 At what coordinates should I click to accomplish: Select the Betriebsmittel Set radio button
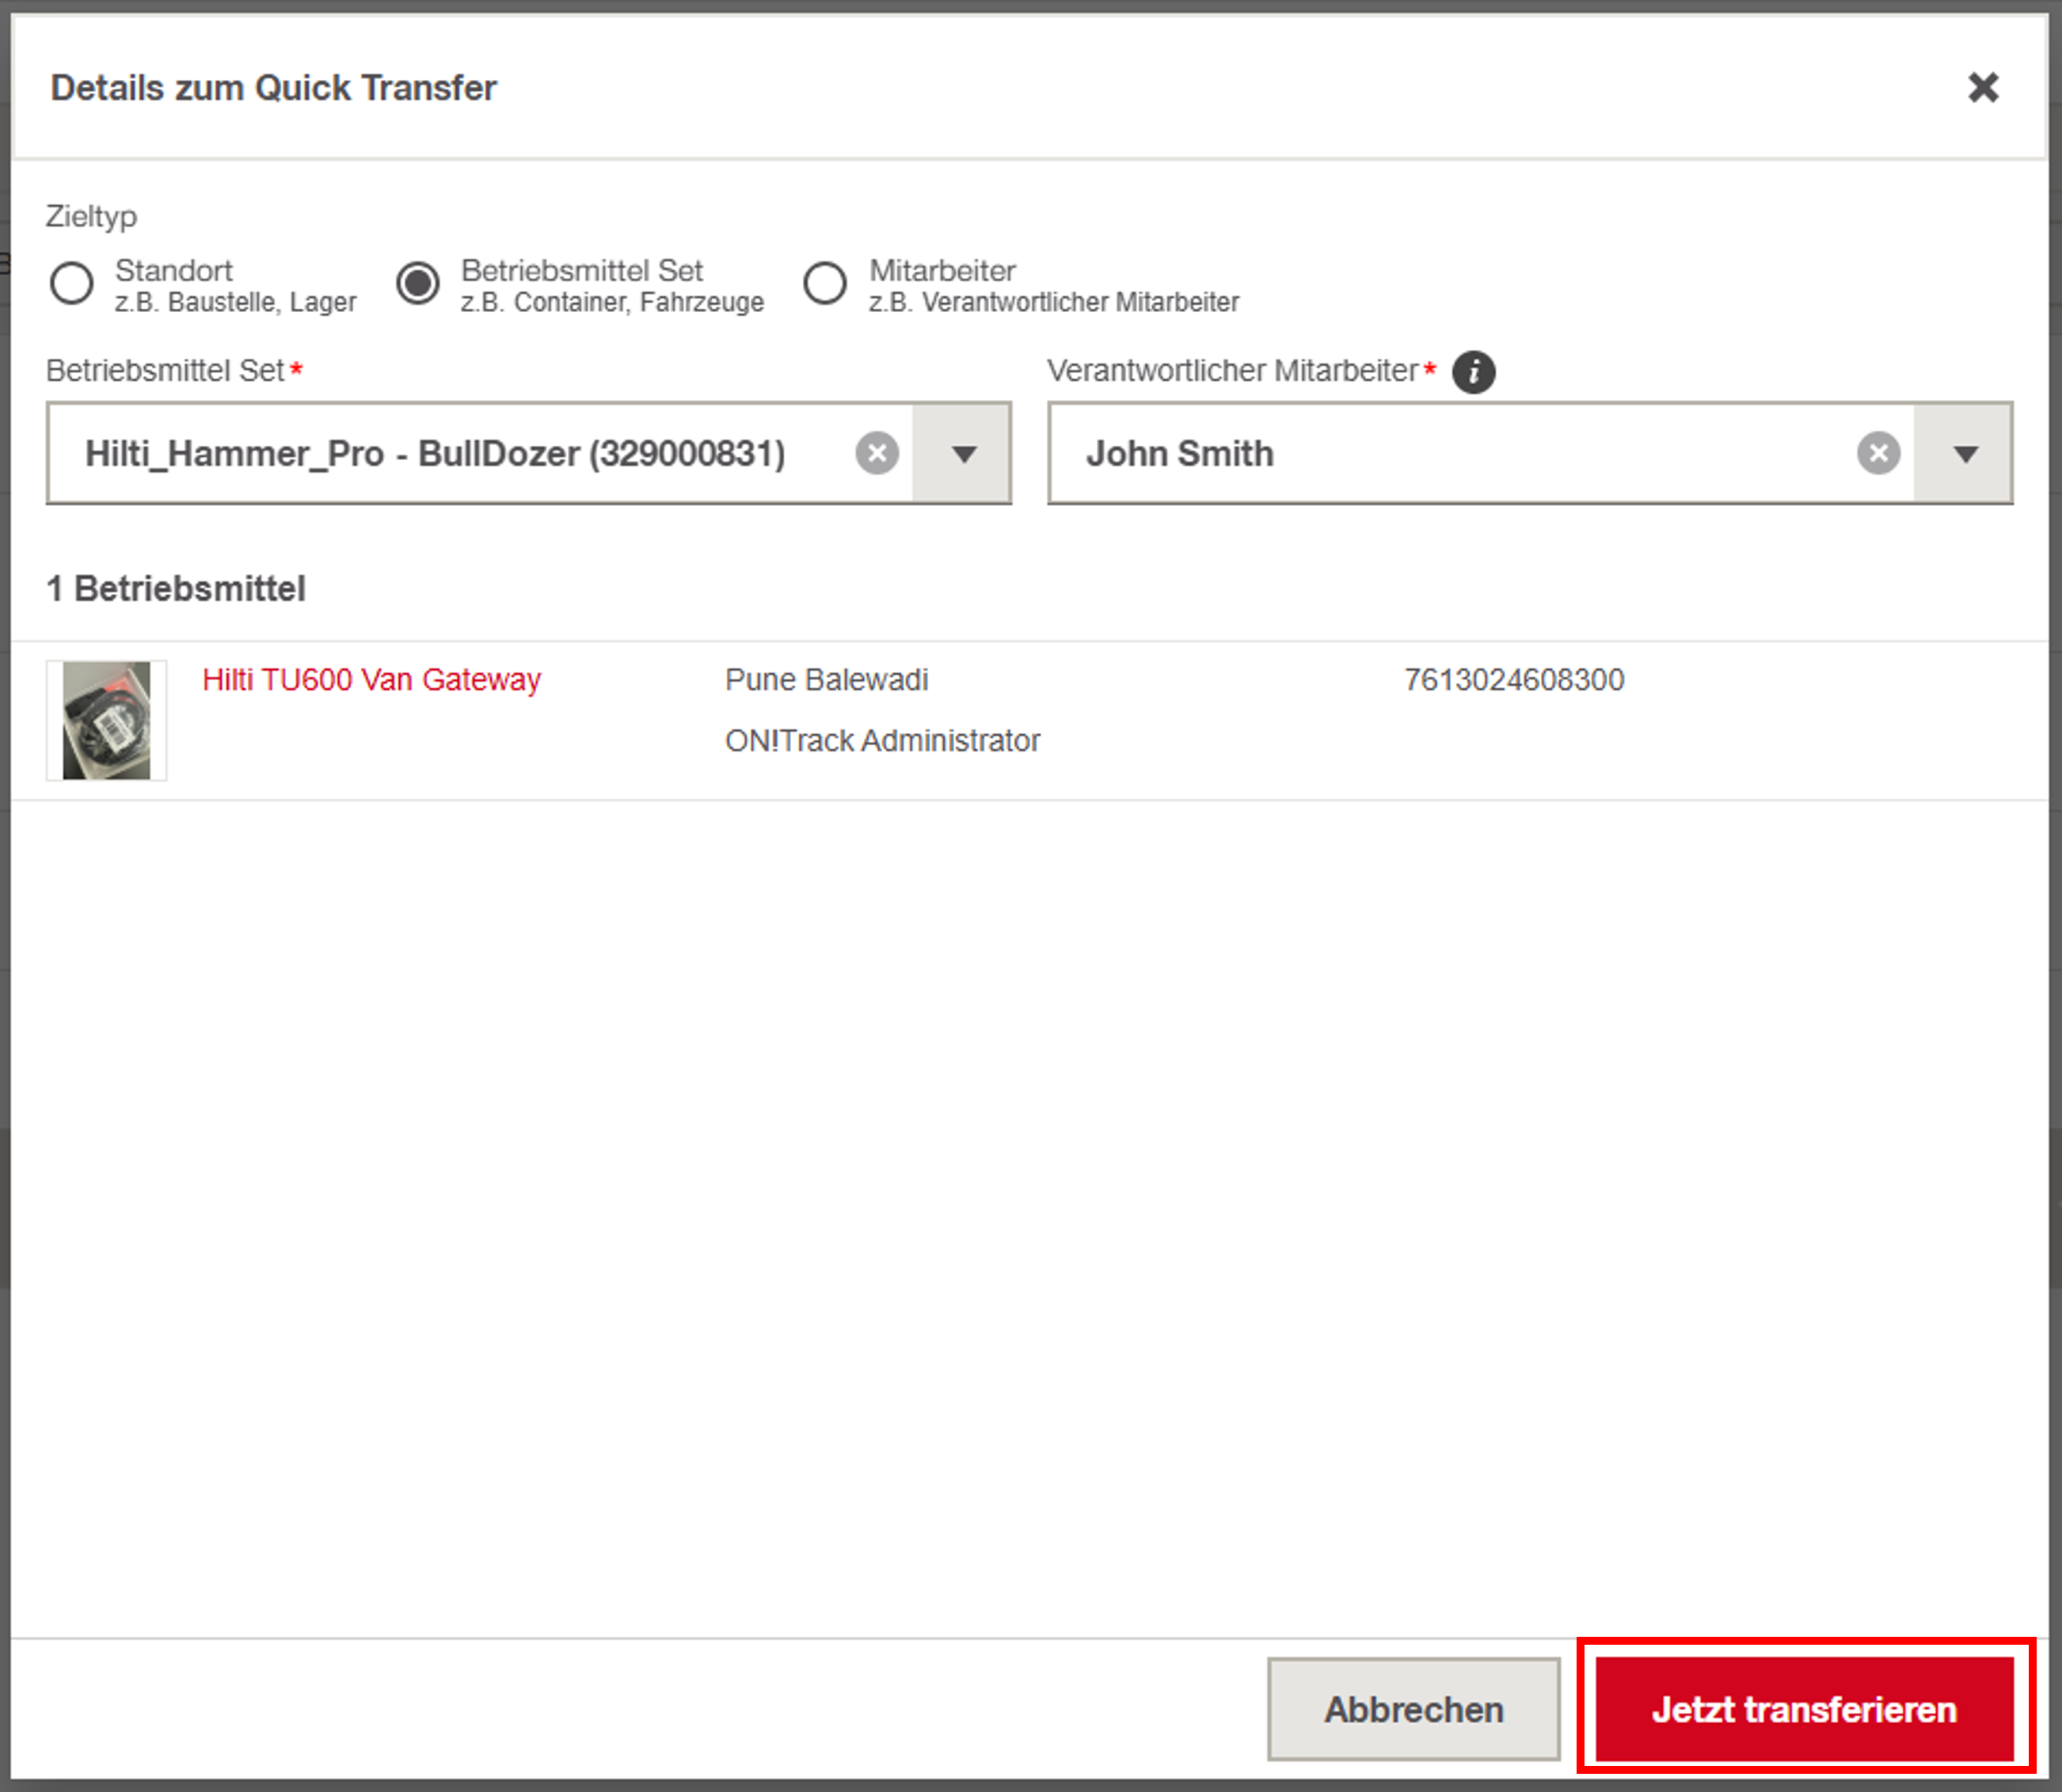(x=417, y=283)
